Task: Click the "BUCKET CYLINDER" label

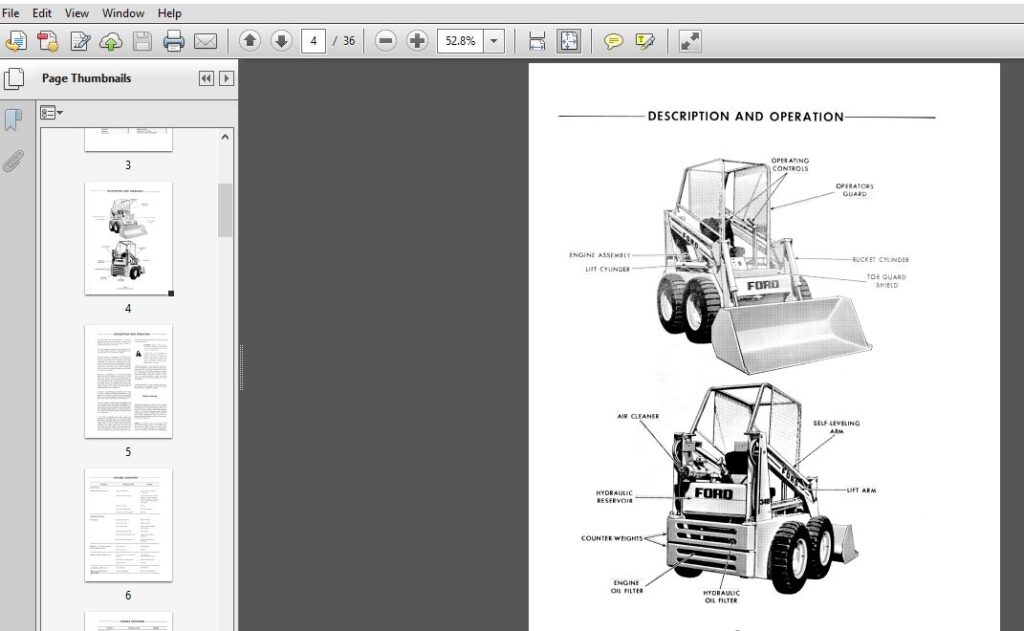Action: [880, 260]
